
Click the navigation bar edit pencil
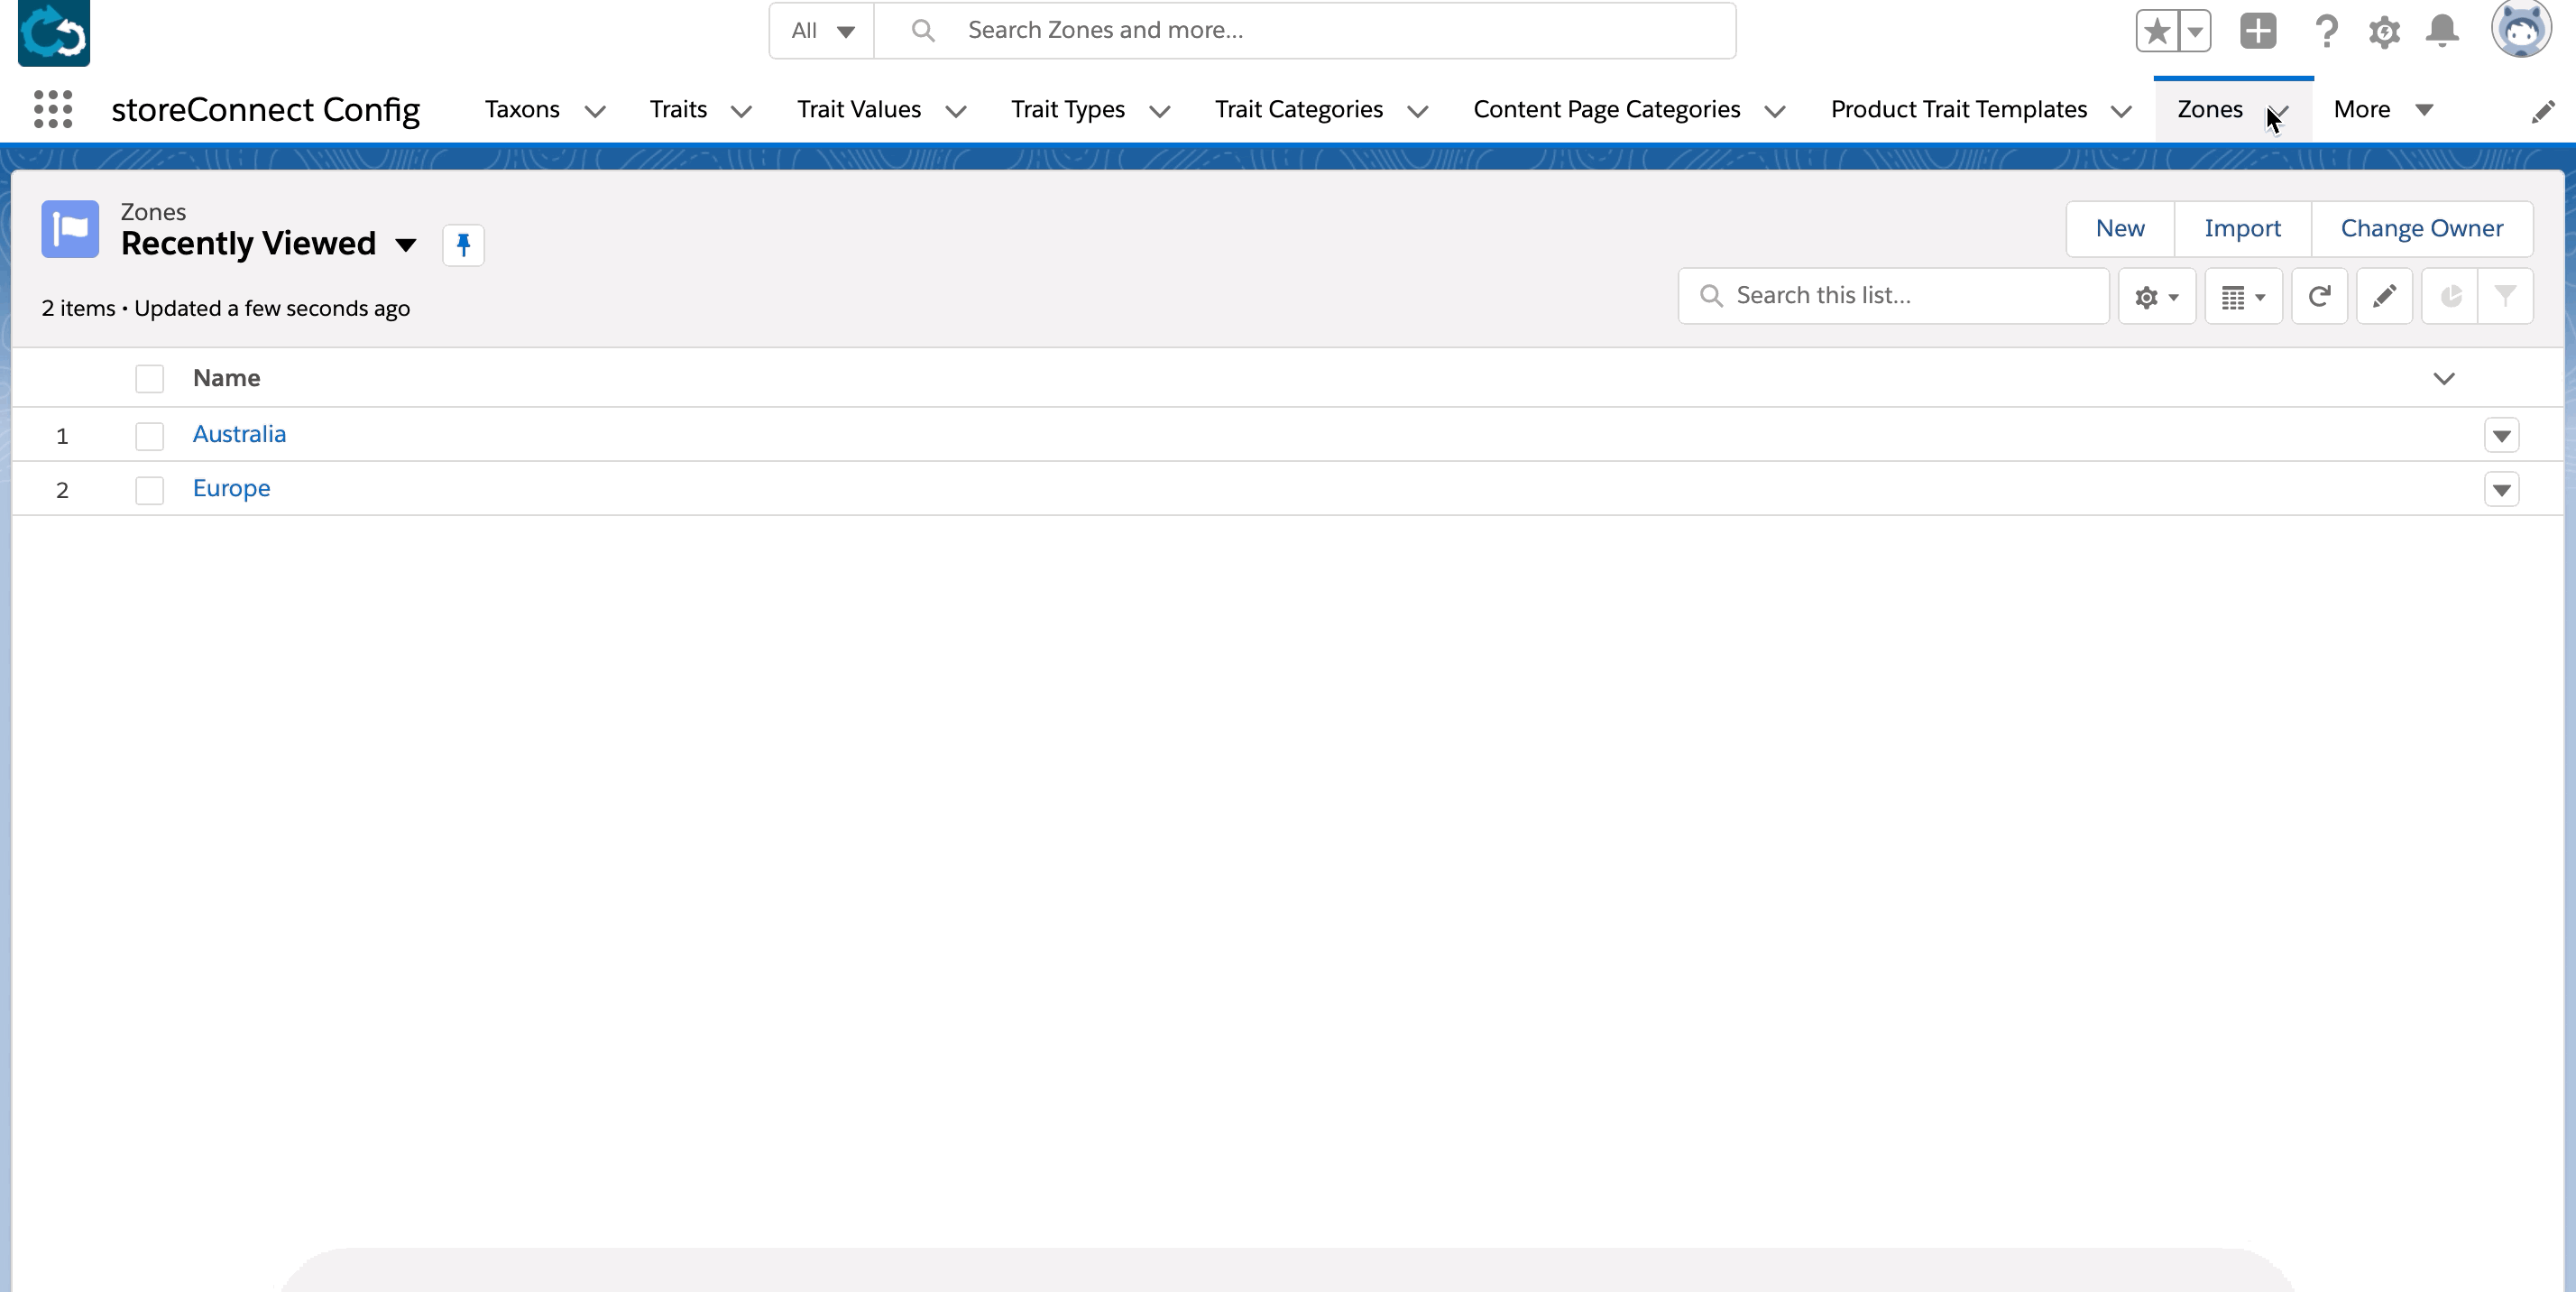2543,111
